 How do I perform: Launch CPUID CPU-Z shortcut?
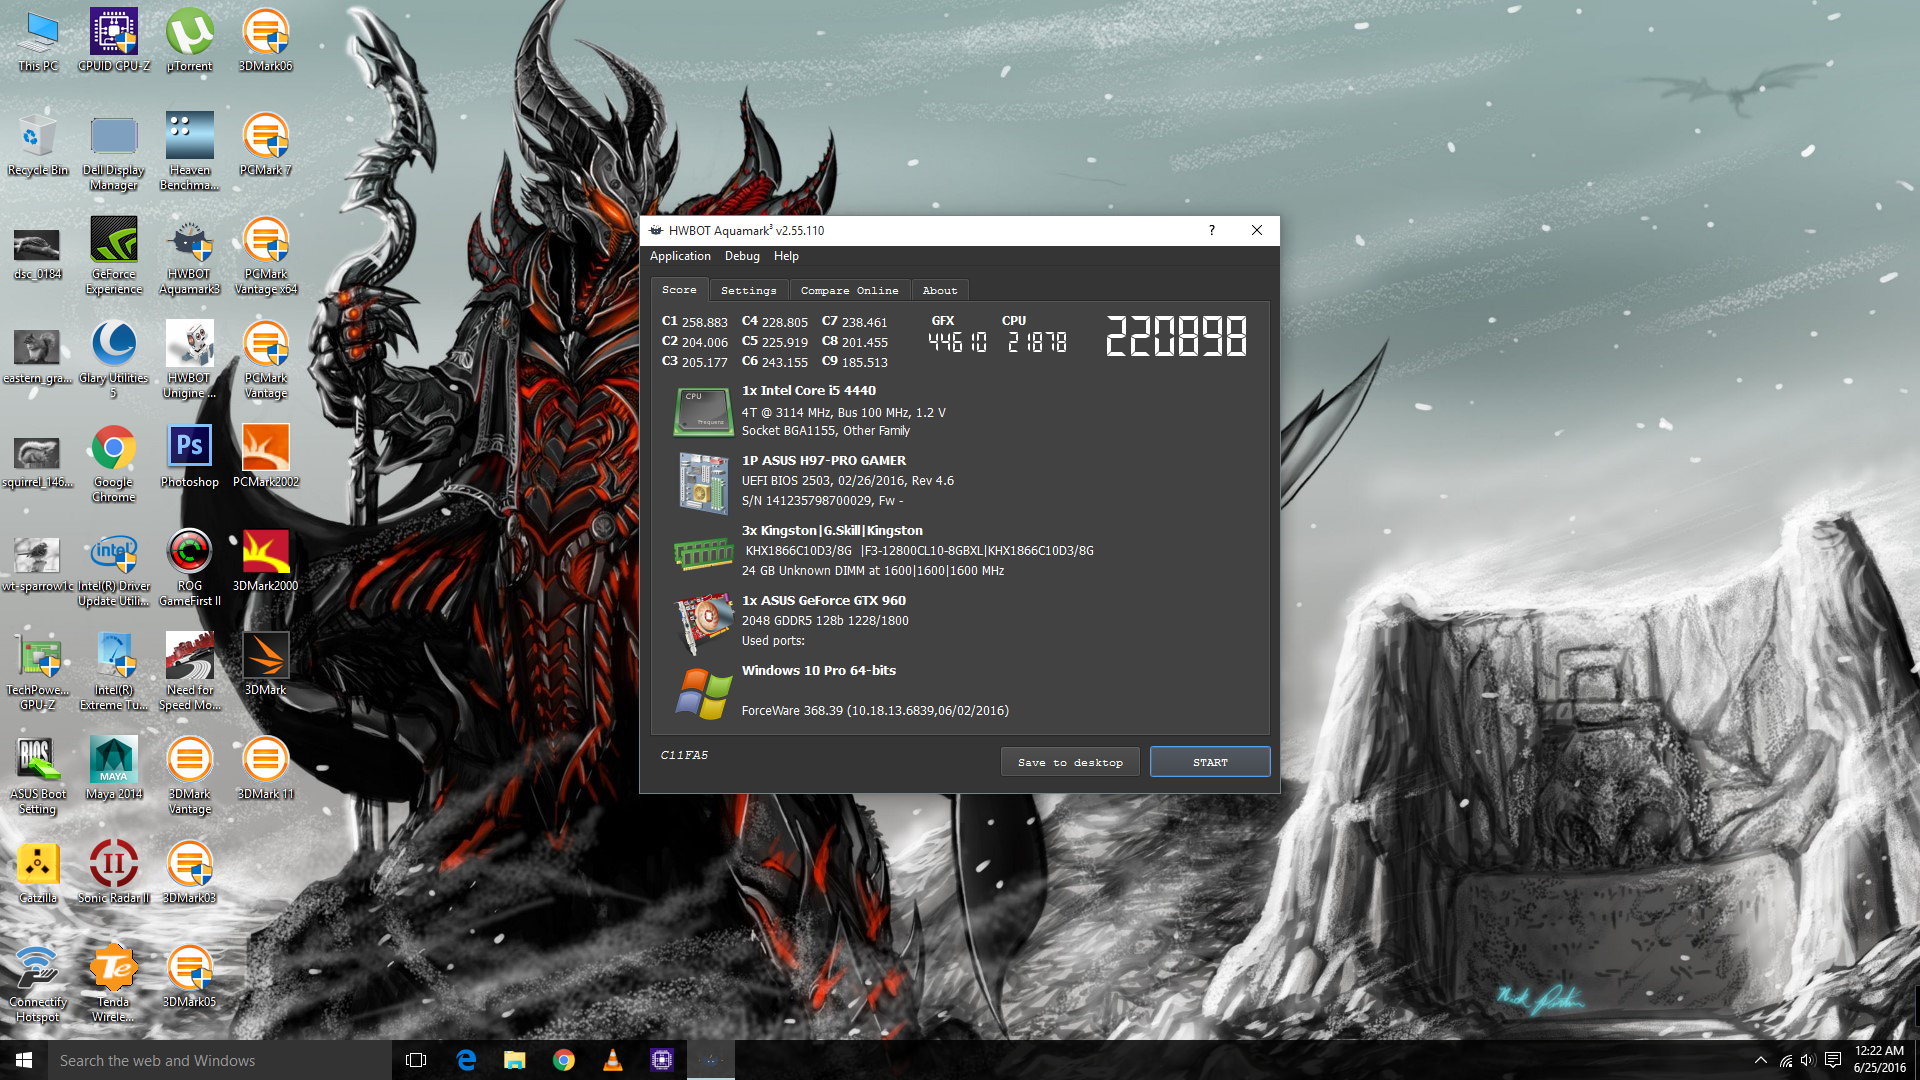[x=114, y=41]
